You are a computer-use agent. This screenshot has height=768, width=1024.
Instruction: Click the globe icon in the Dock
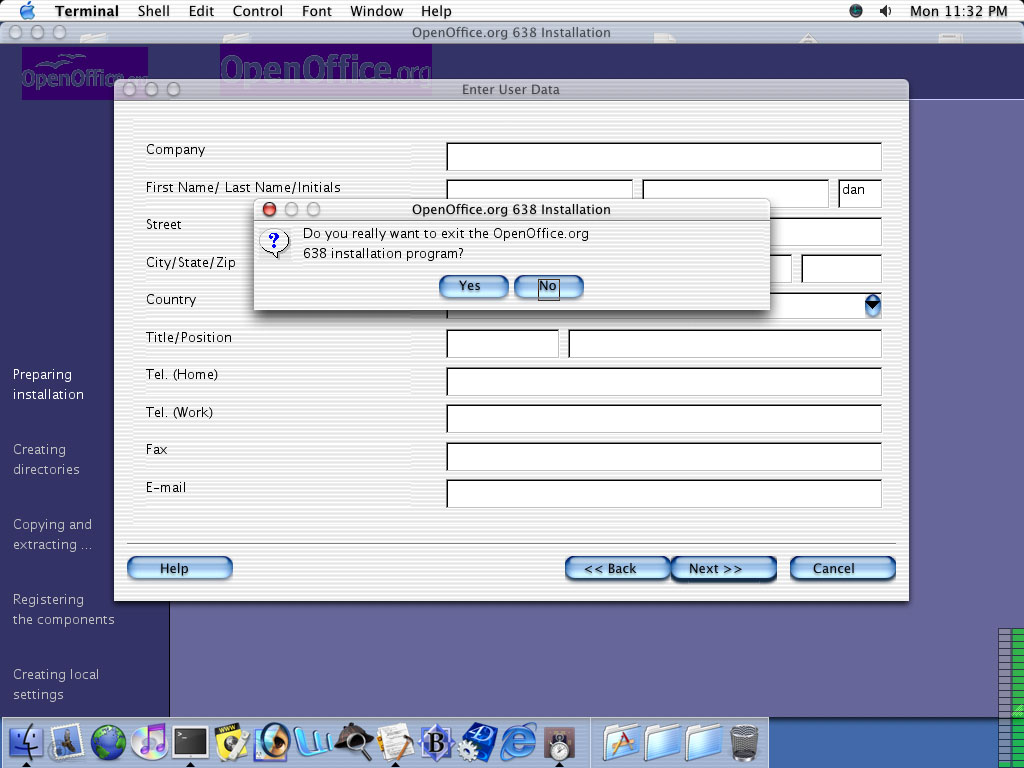pyautogui.click(x=108, y=743)
